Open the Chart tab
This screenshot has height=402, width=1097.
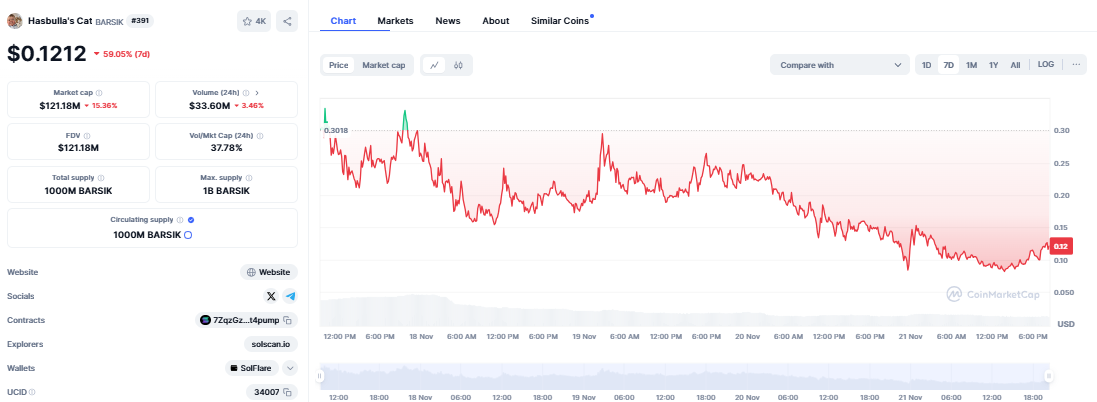pyautogui.click(x=343, y=21)
